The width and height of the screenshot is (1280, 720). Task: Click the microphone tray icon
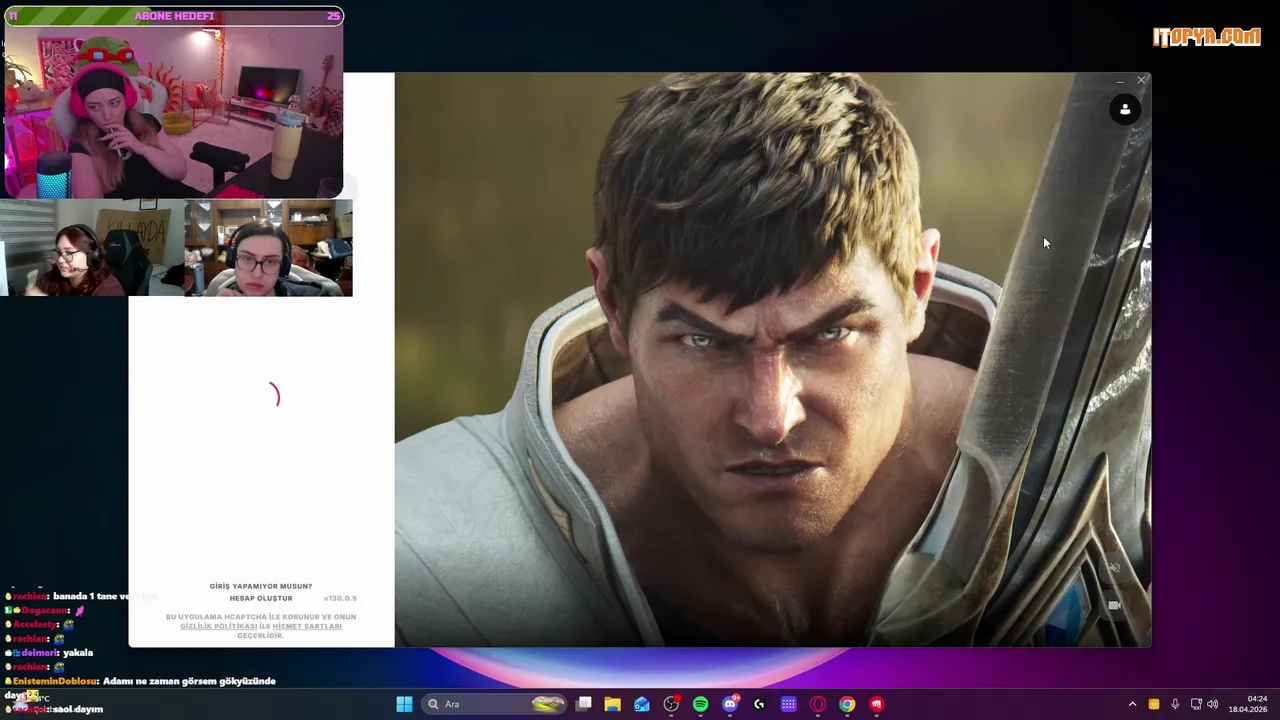1175,704
